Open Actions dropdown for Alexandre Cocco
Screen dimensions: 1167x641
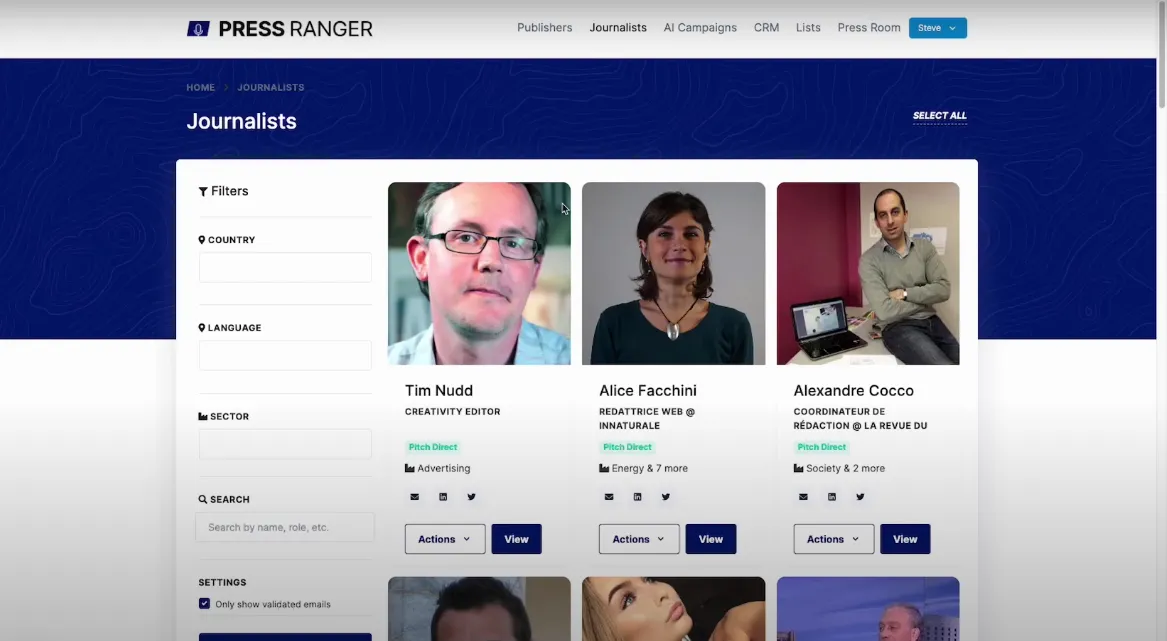coord(833,539)
